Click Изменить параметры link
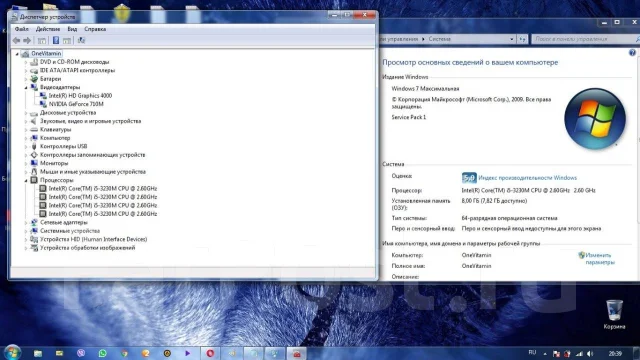640x360 pixels. pyautogui.click(x=600, y=259)
